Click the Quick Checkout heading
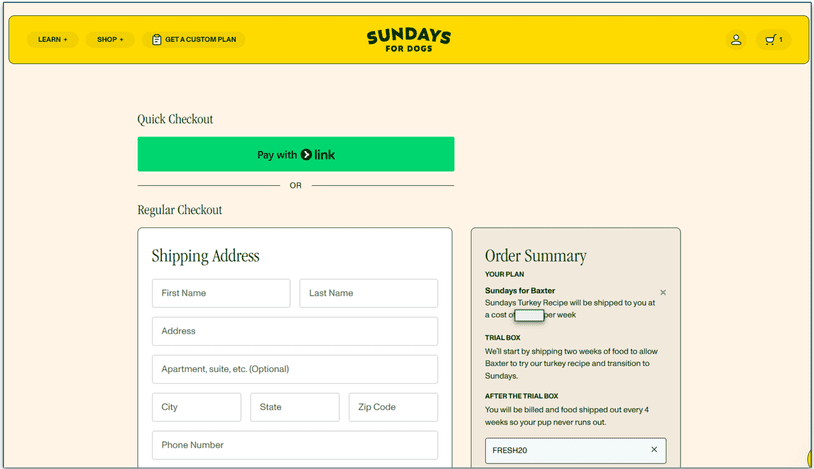Screen dimensions: 814x469 click(x=175, y=119)
